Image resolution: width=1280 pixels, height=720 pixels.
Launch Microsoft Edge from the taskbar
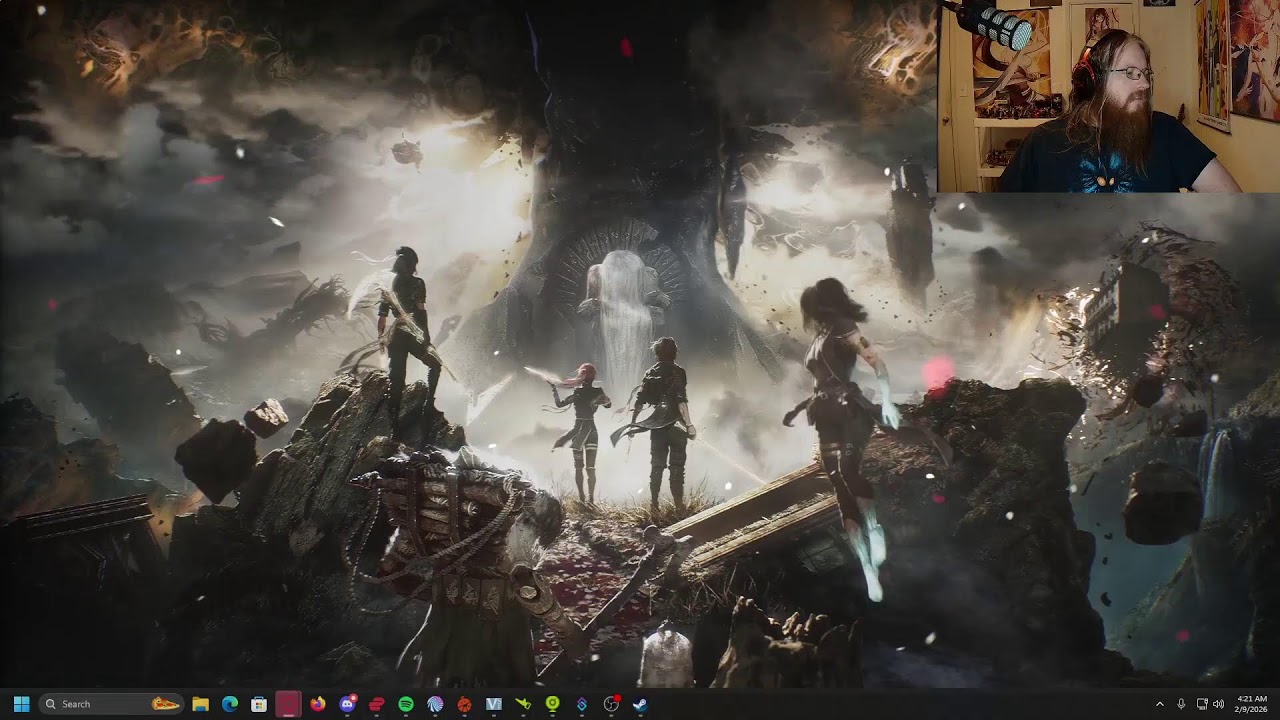230,704
